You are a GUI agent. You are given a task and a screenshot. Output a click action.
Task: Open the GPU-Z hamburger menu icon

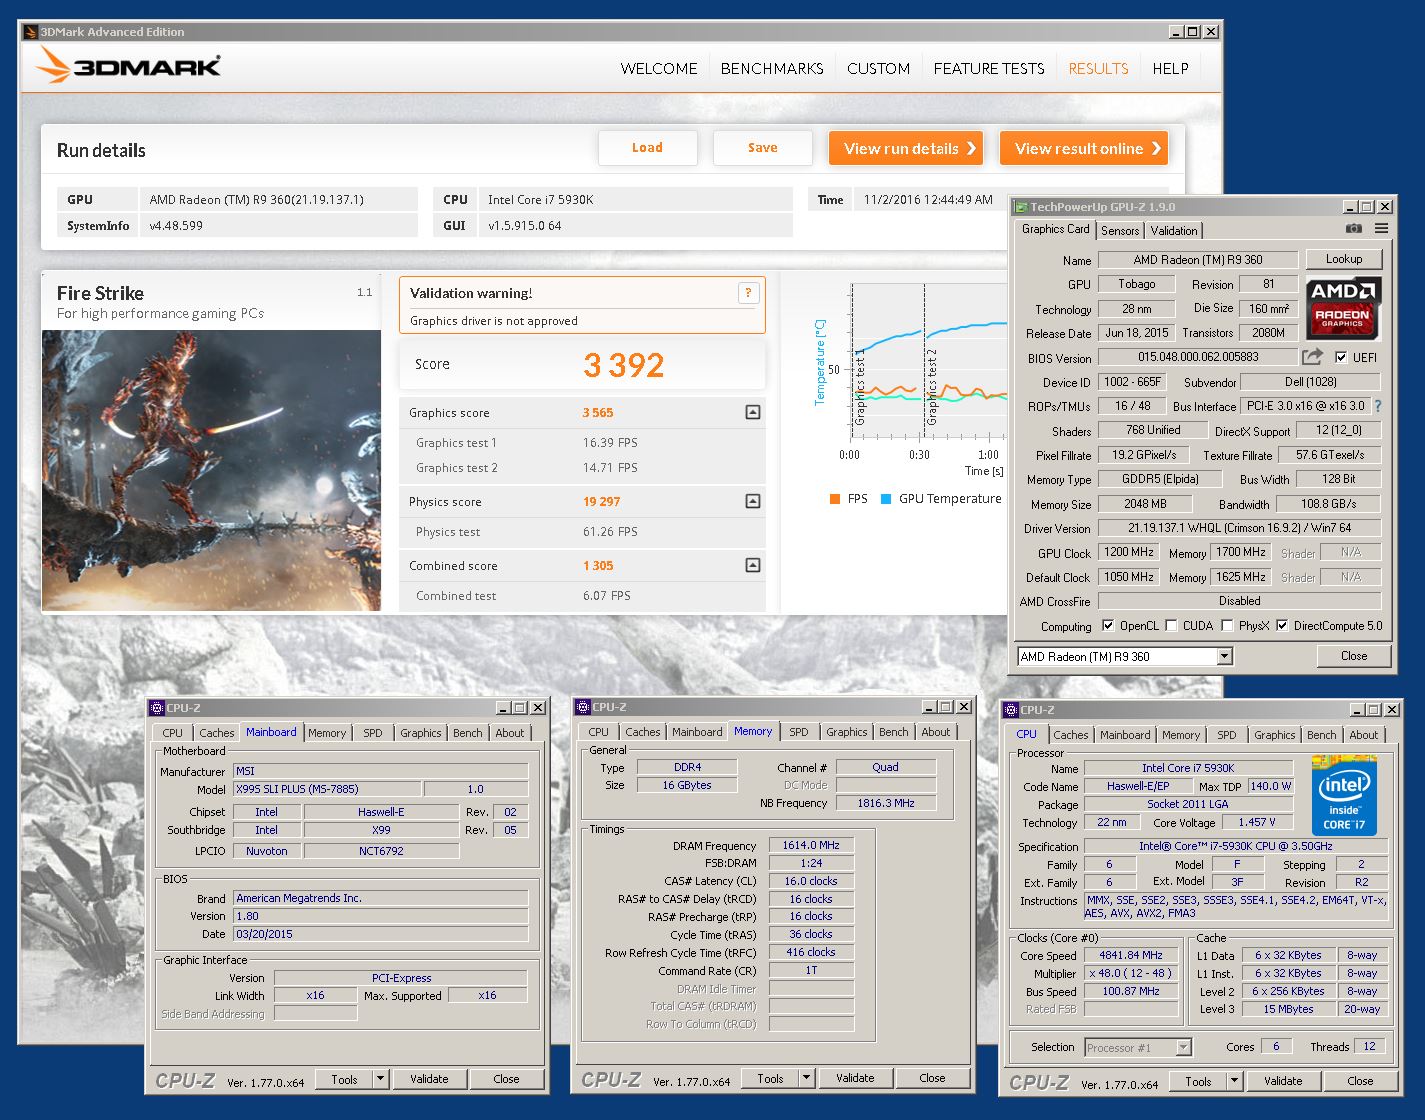(1381, 229)
